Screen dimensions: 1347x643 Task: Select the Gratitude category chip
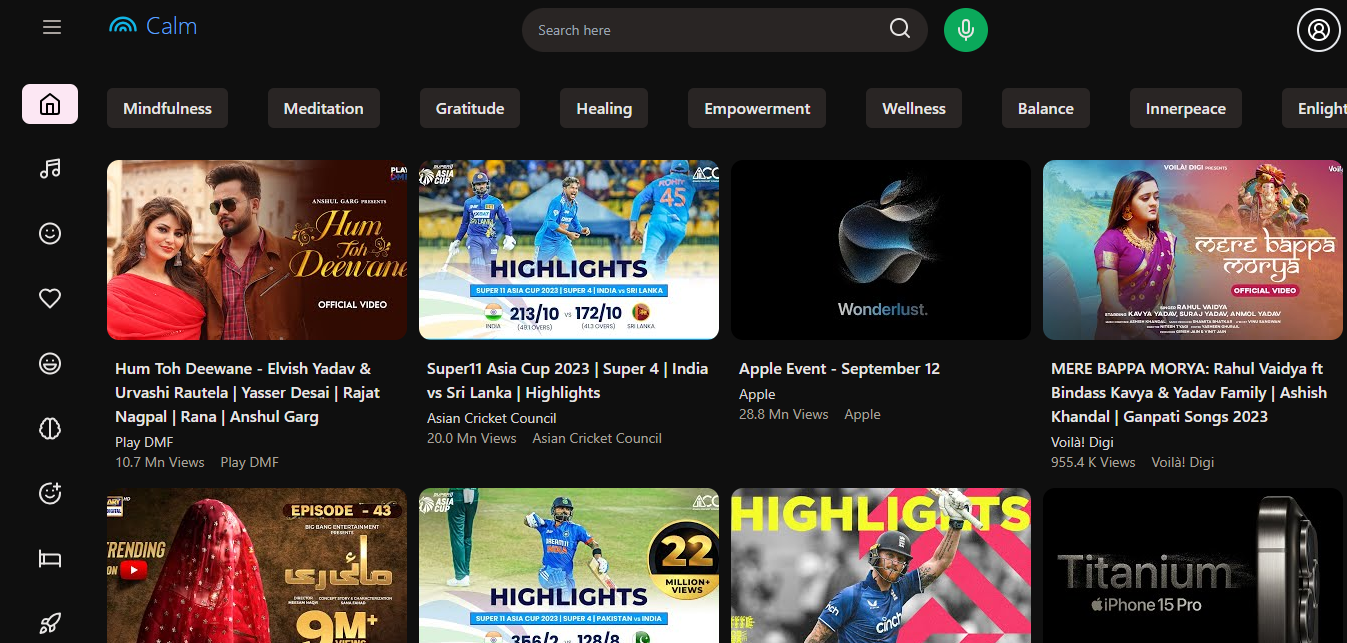click(470, 108)
